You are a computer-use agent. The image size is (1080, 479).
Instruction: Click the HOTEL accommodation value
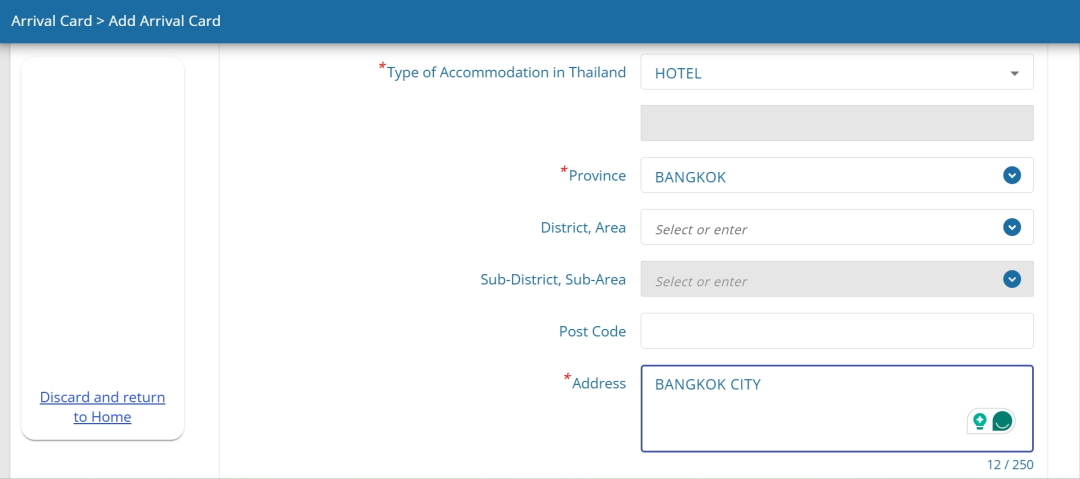pyautogui.click(x=678, y=74)
